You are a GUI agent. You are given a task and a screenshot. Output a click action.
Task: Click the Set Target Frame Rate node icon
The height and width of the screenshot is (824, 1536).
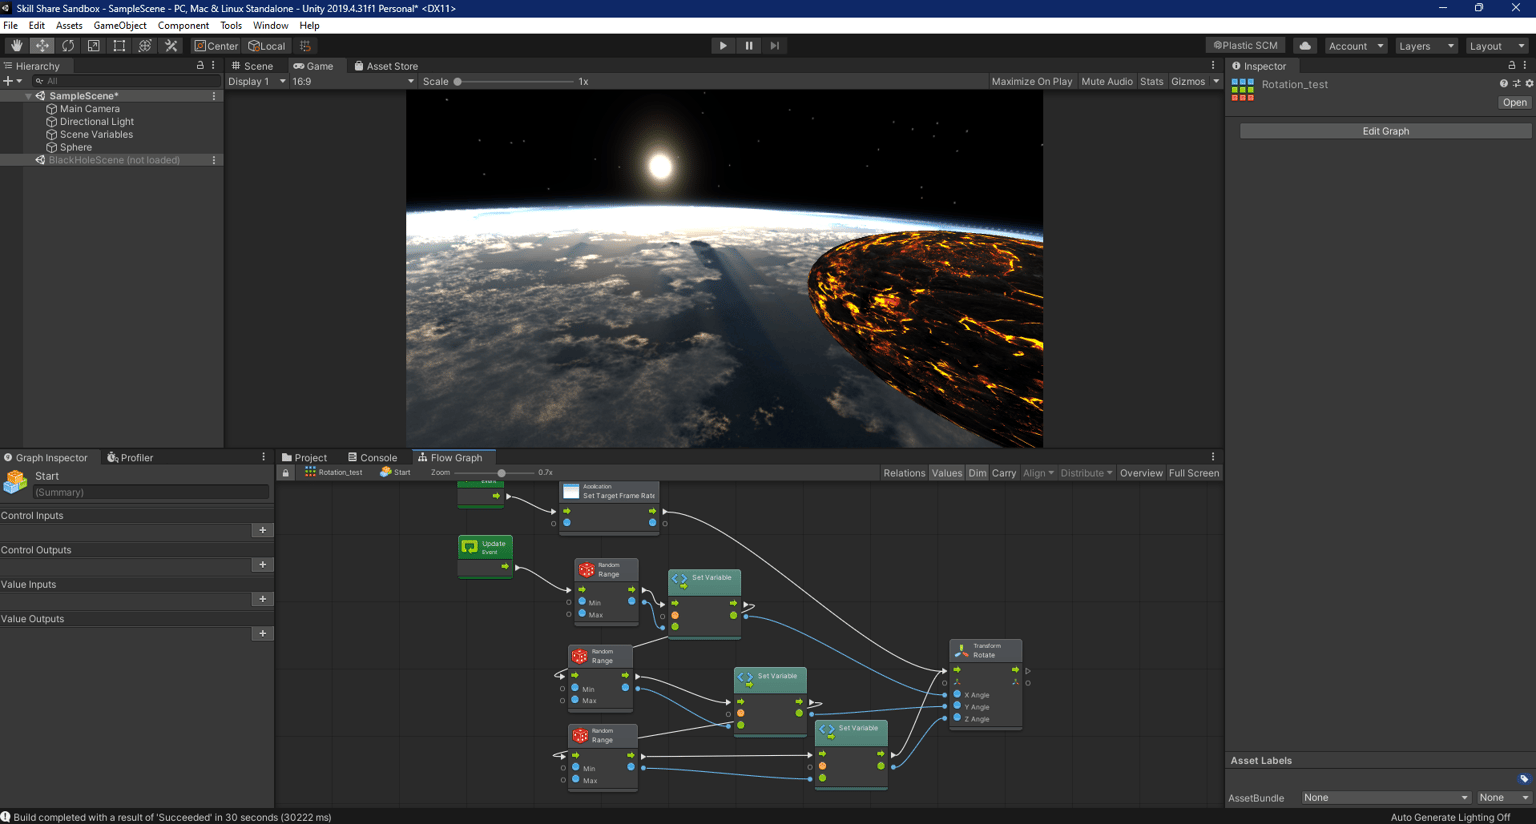(x=571, y=491)
